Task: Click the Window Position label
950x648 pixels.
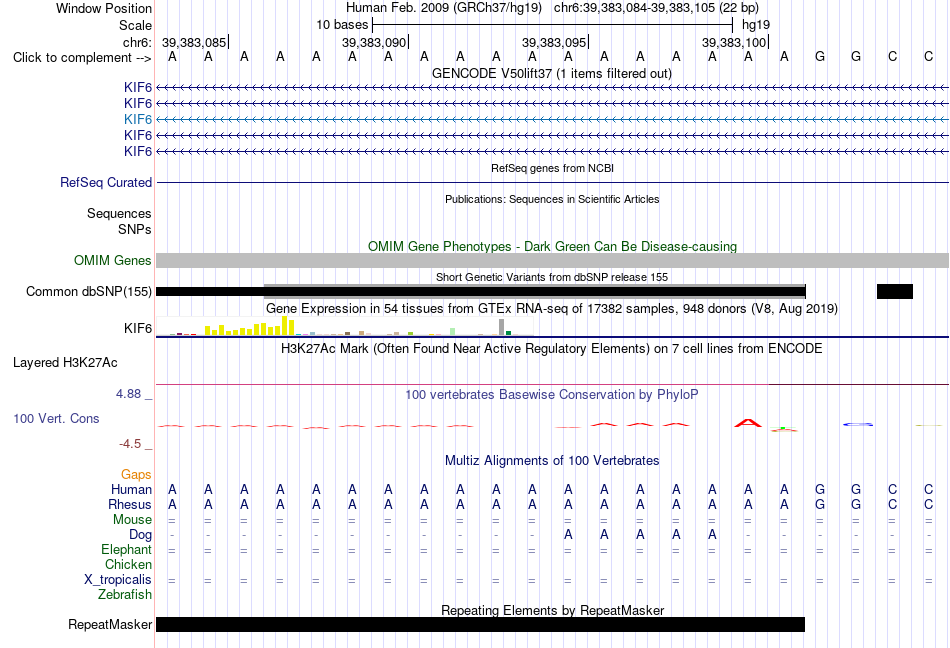Action: [104, 8]
